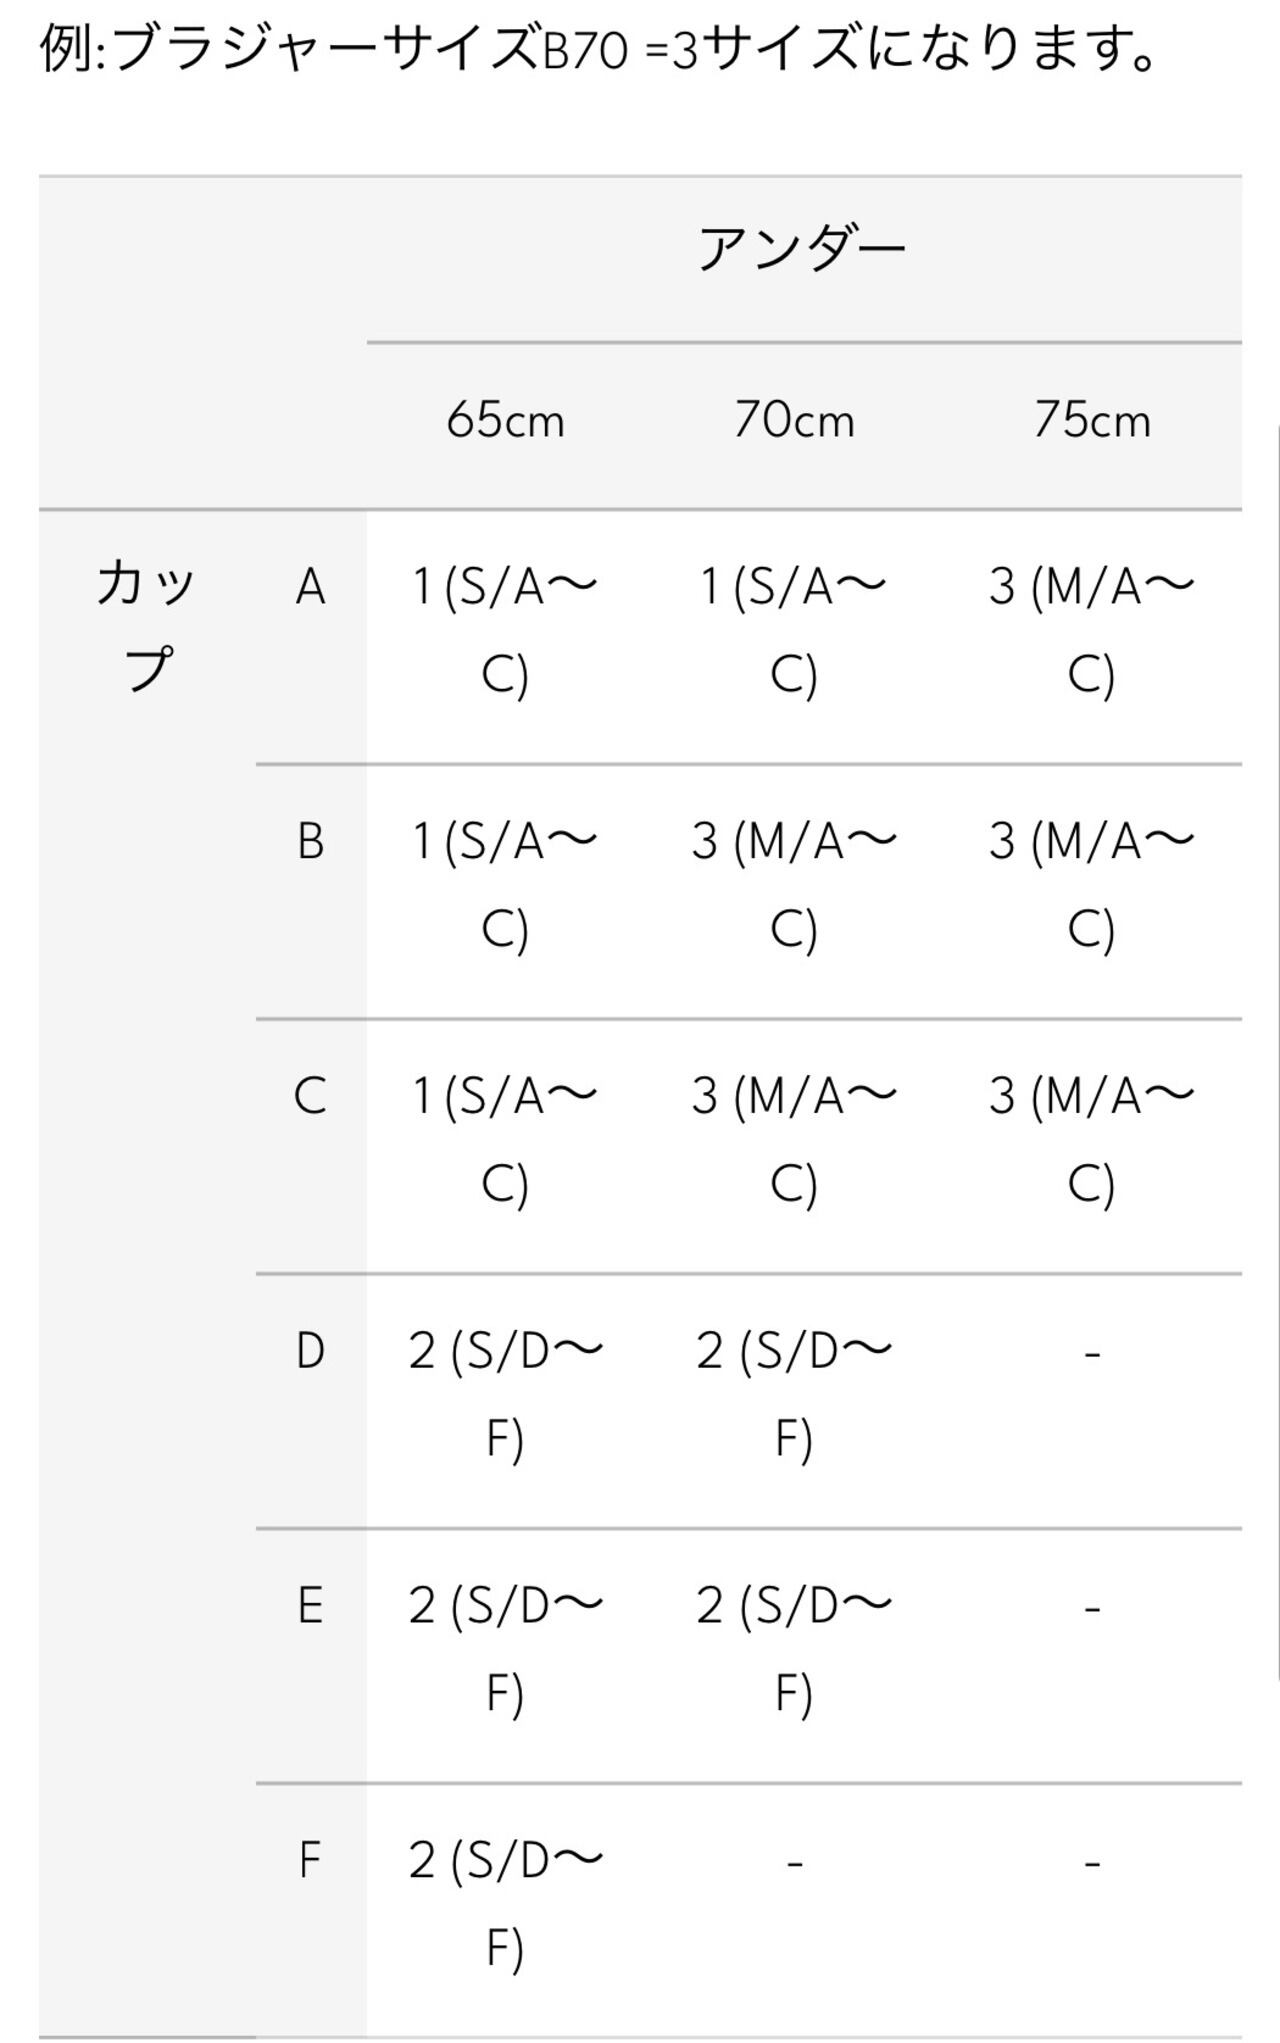1280x2043 pixels.
Task: Select the size cell for C cup 65cm
Action: (x=505, y=1140)
